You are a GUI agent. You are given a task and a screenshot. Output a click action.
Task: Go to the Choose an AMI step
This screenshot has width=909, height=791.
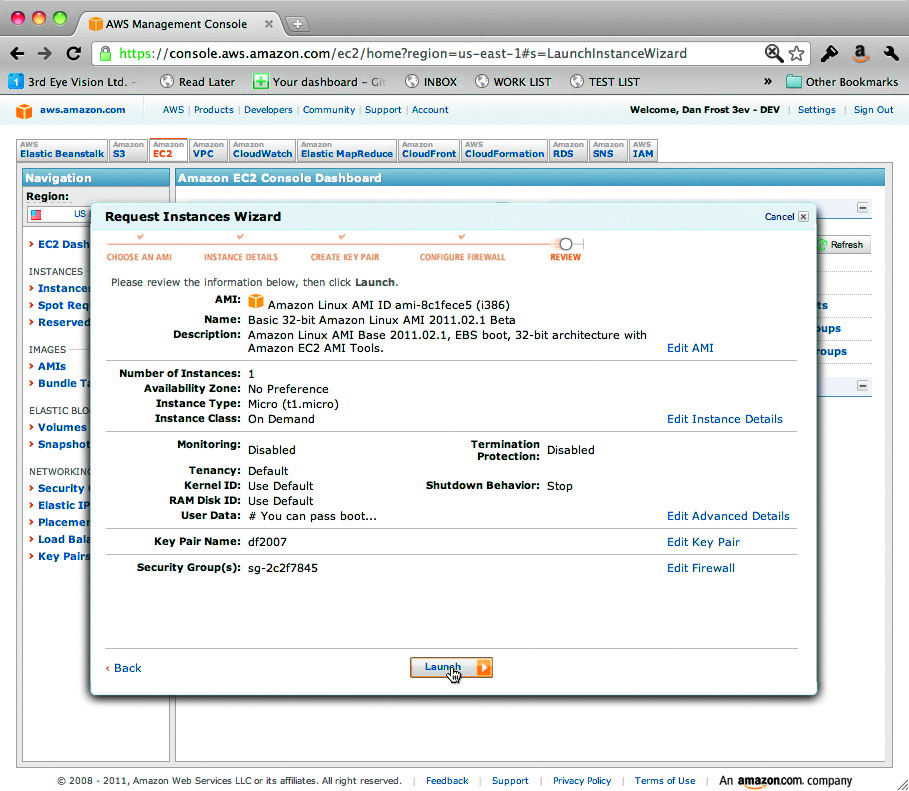[x=139, y=257]
